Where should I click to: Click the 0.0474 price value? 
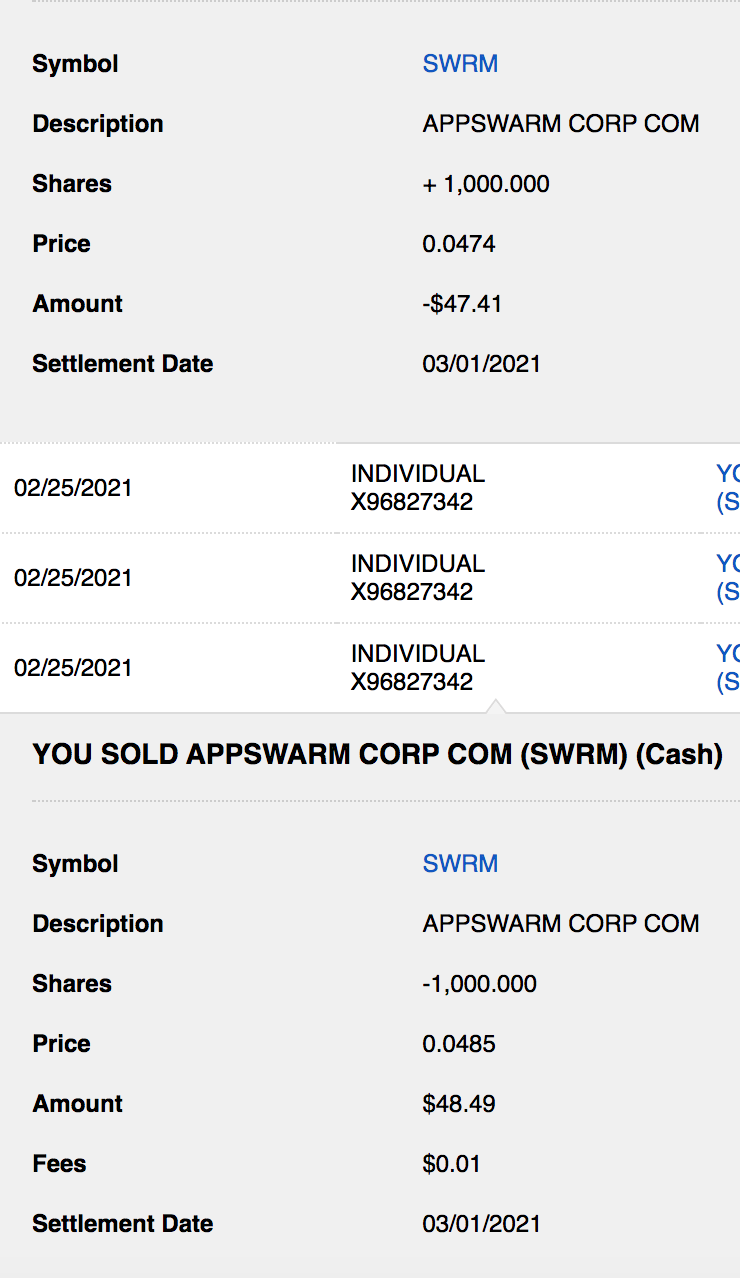point(459,244)
